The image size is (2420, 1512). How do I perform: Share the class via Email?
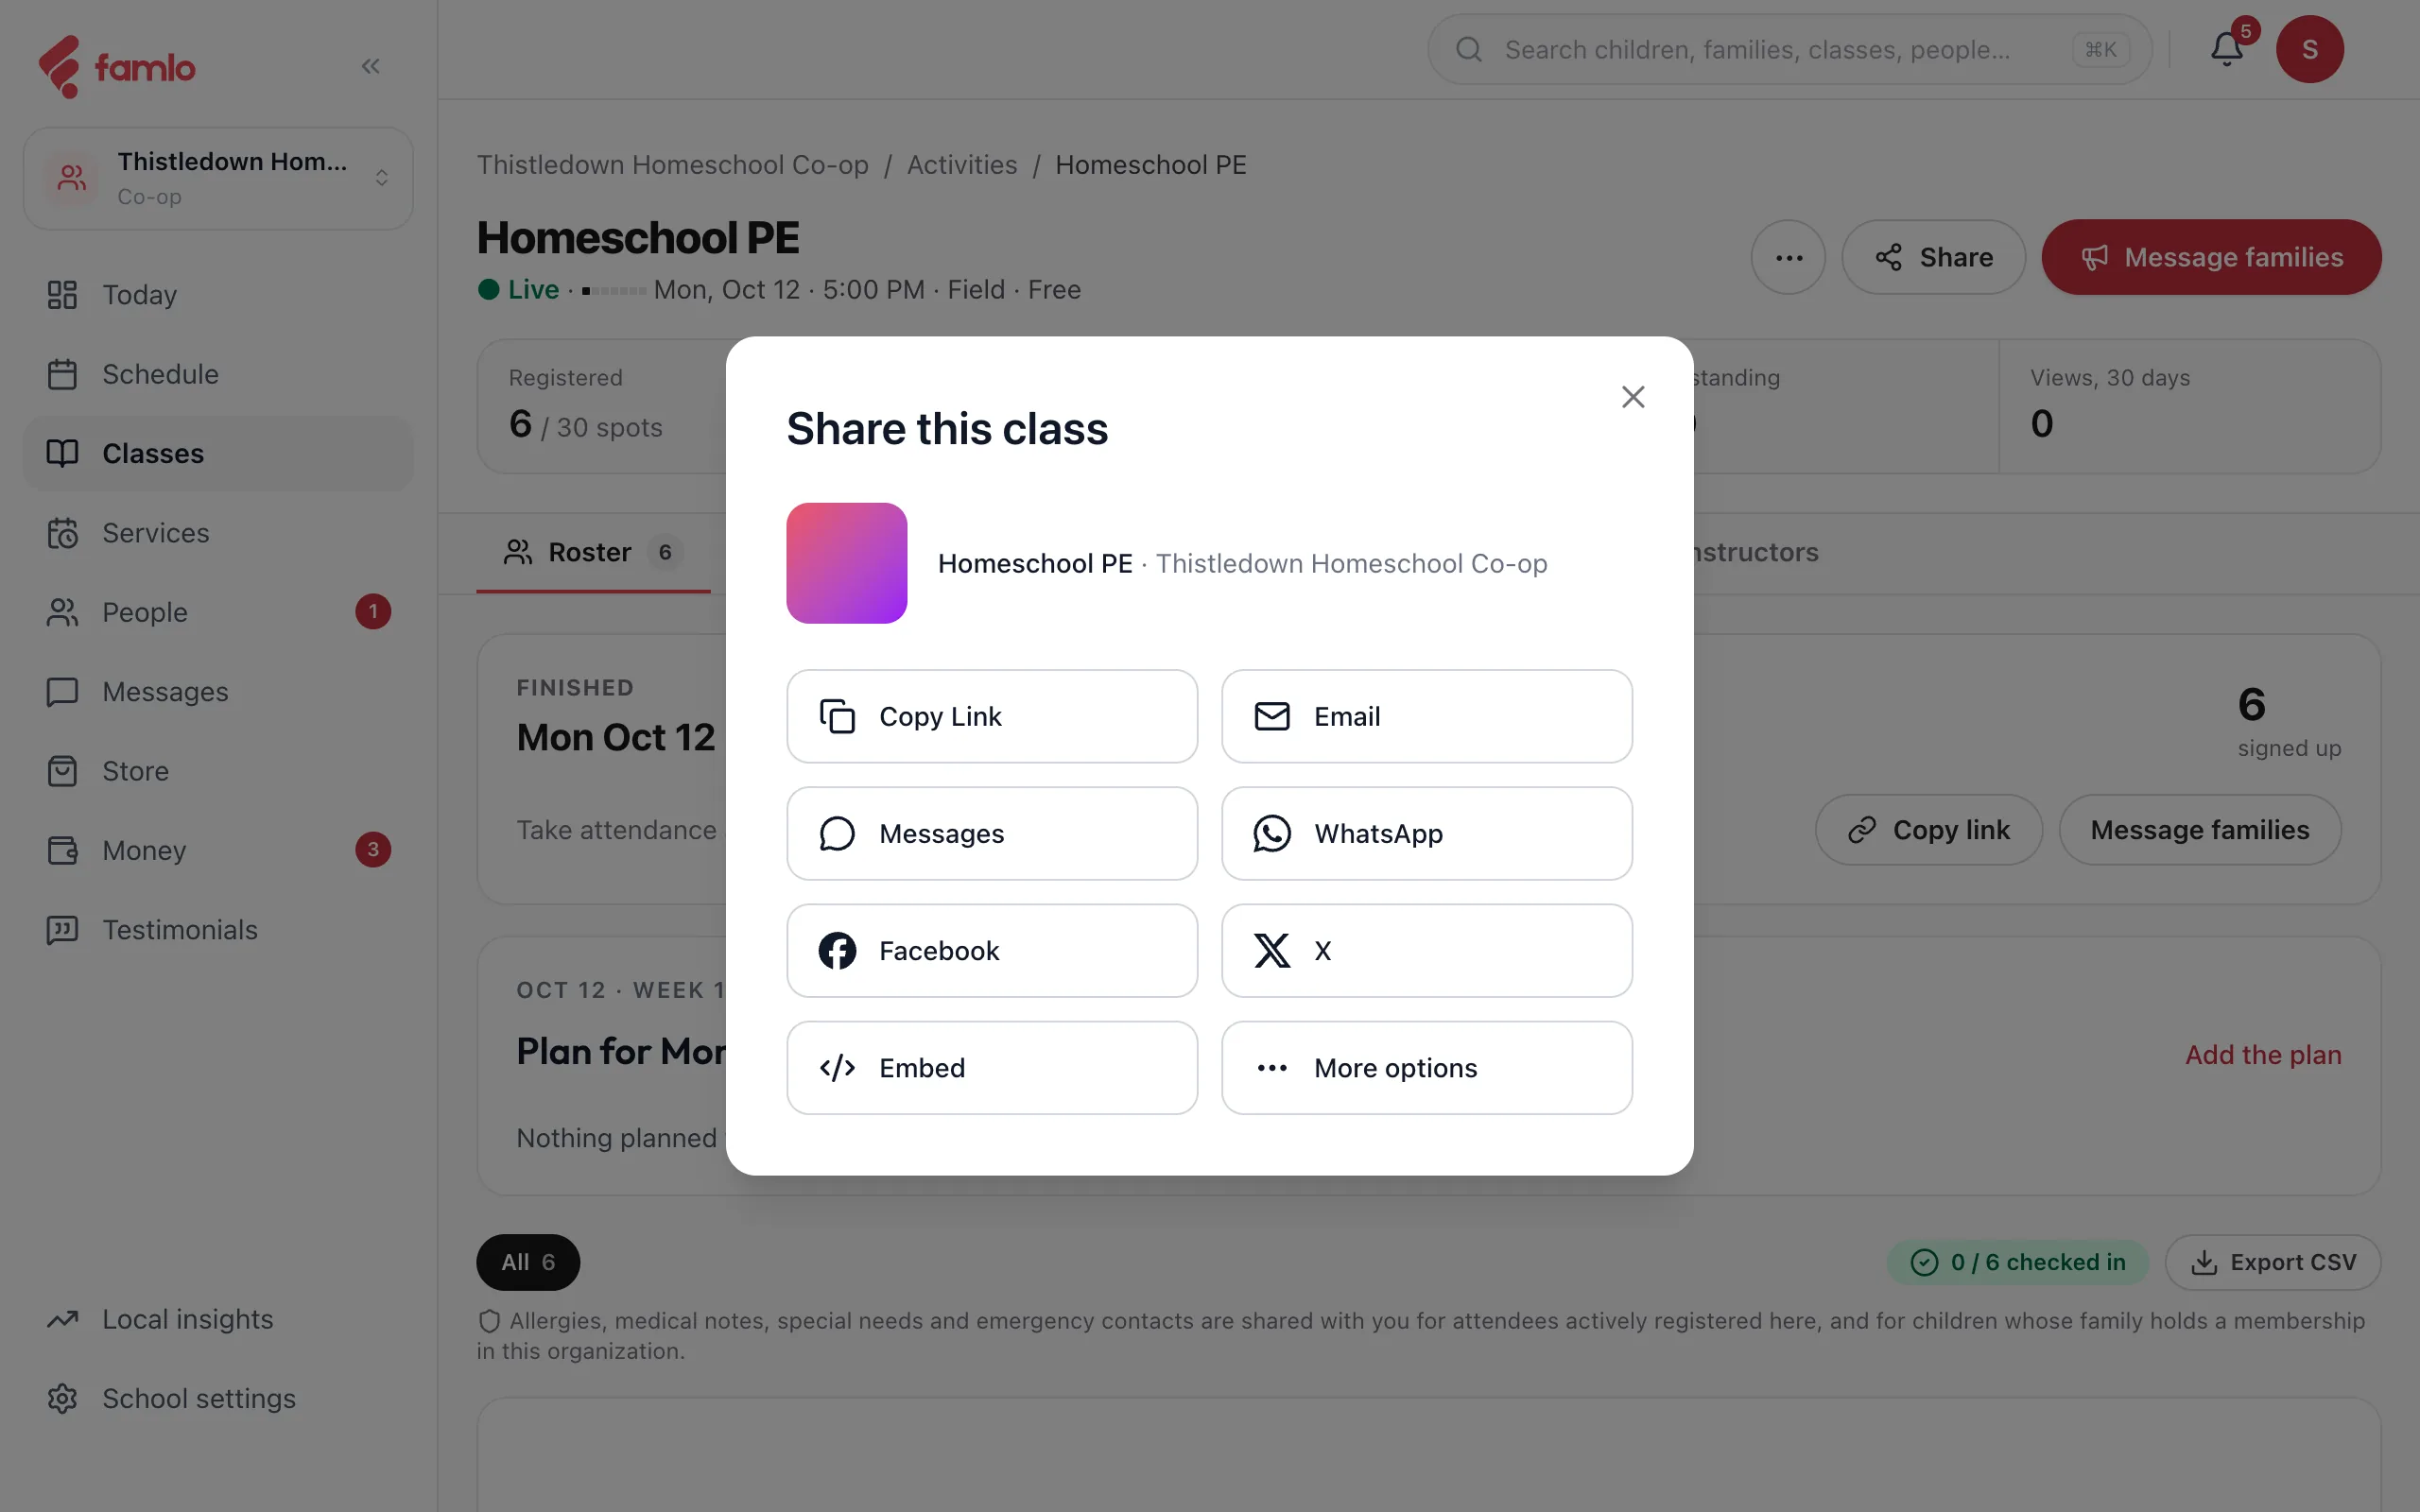pos(1427,716)
